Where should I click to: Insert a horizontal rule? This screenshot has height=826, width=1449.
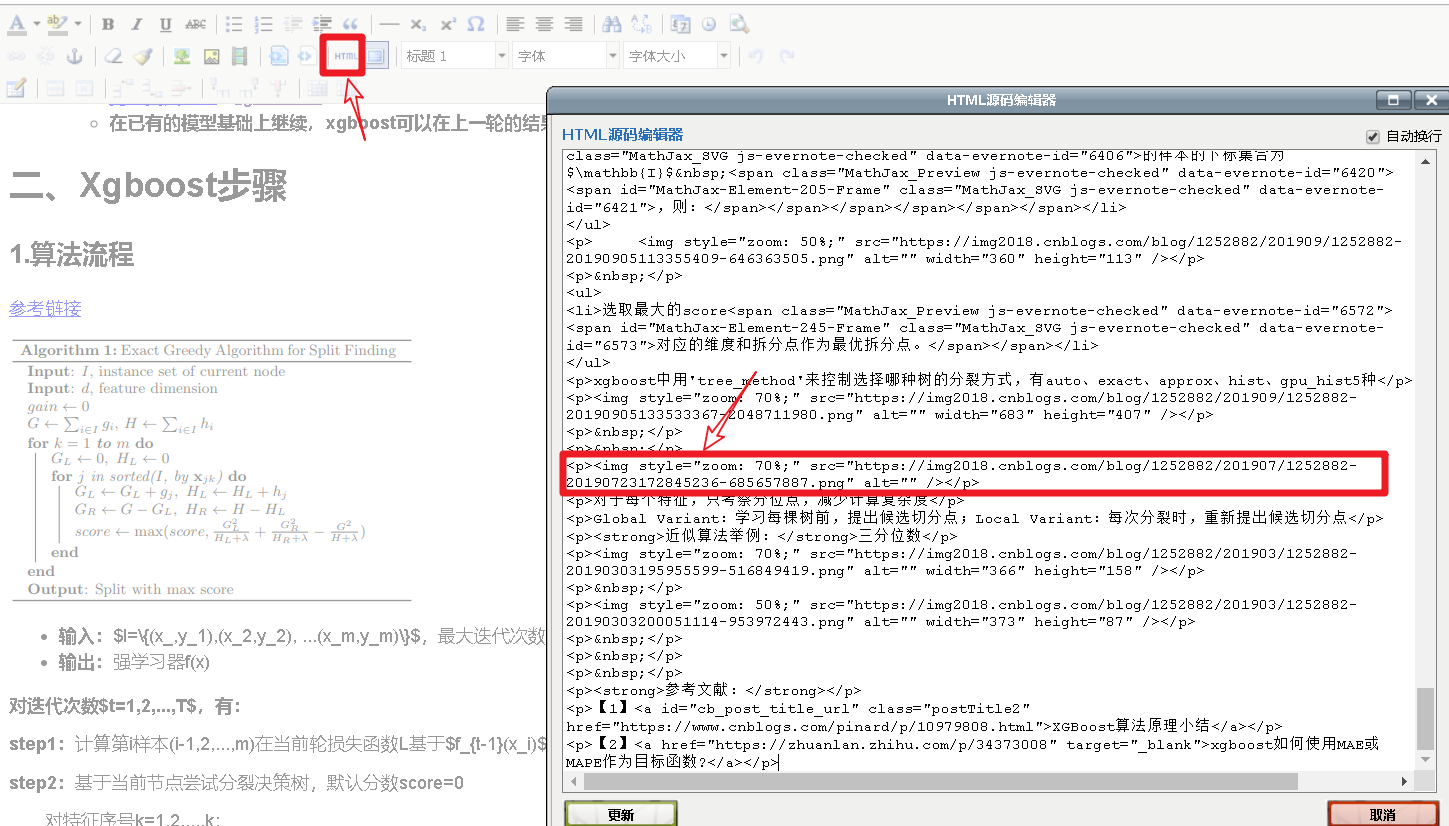(389, 24)
